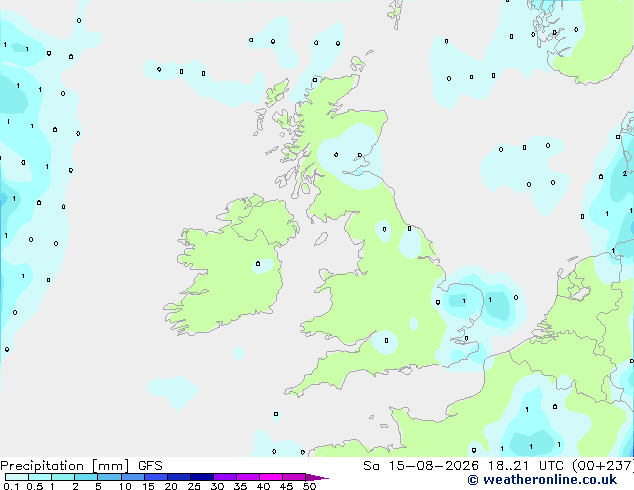Click the legend label '0.1'
The image size is (634, 490).
click(11, 486)
